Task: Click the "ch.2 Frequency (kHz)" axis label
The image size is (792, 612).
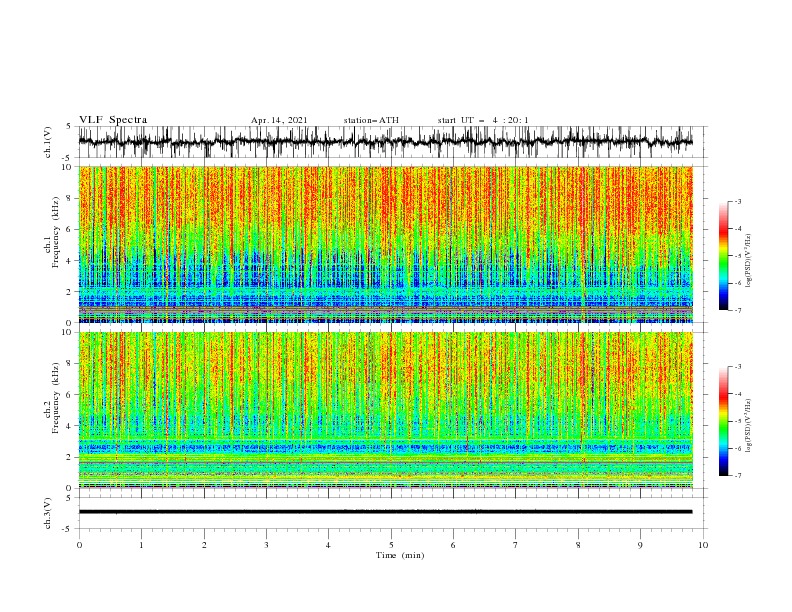Action: pyautogui.click(x=52, y=398)
